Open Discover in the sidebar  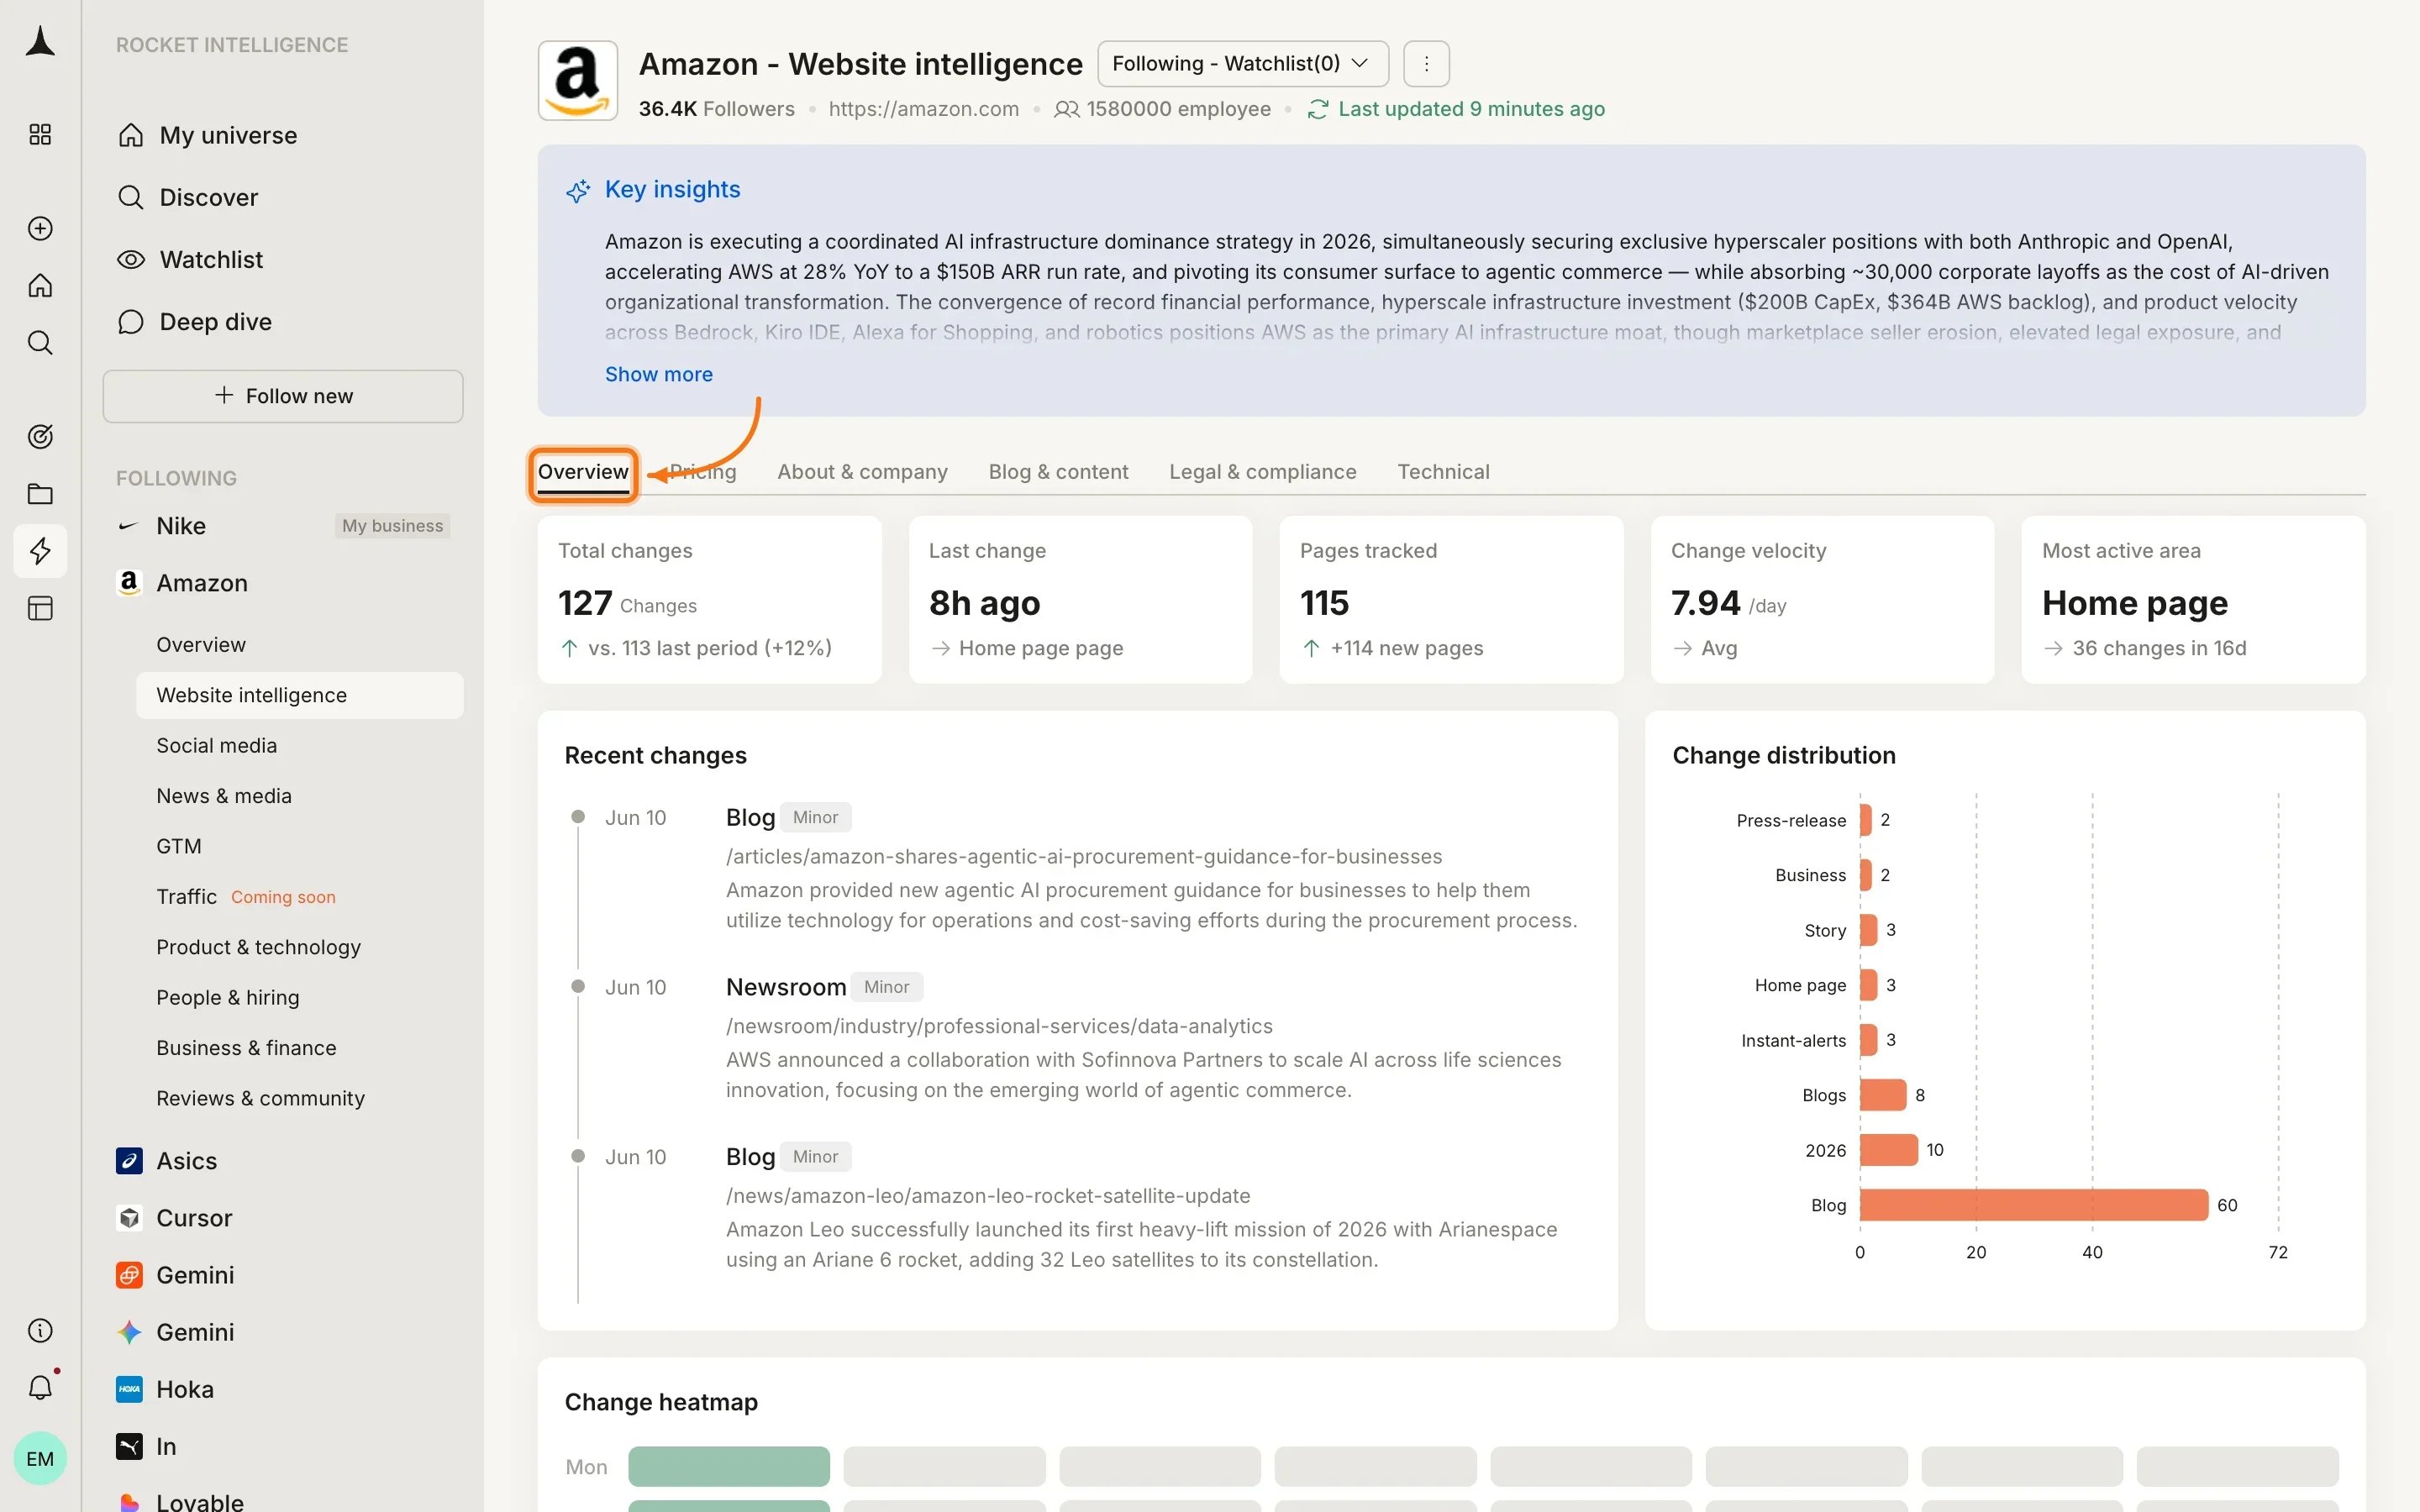tap(283, 197)
